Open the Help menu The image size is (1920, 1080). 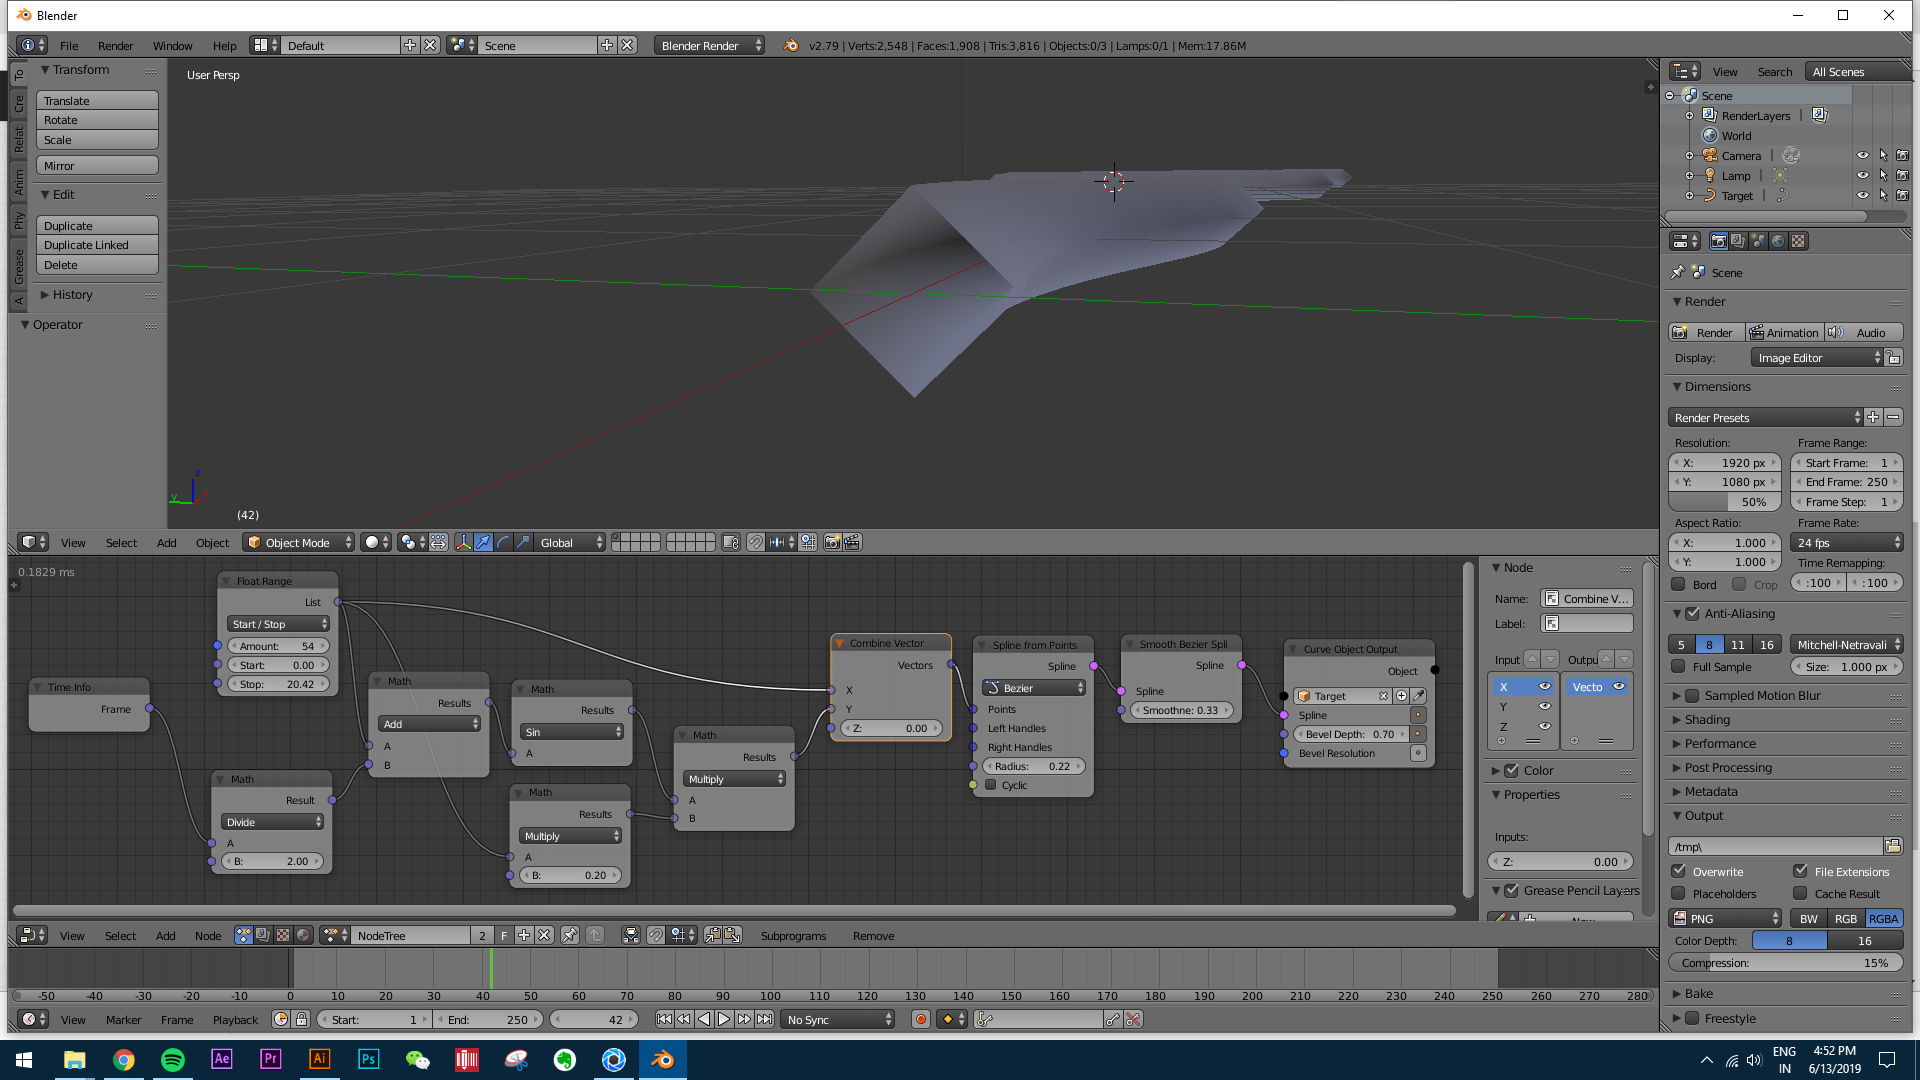224,46
